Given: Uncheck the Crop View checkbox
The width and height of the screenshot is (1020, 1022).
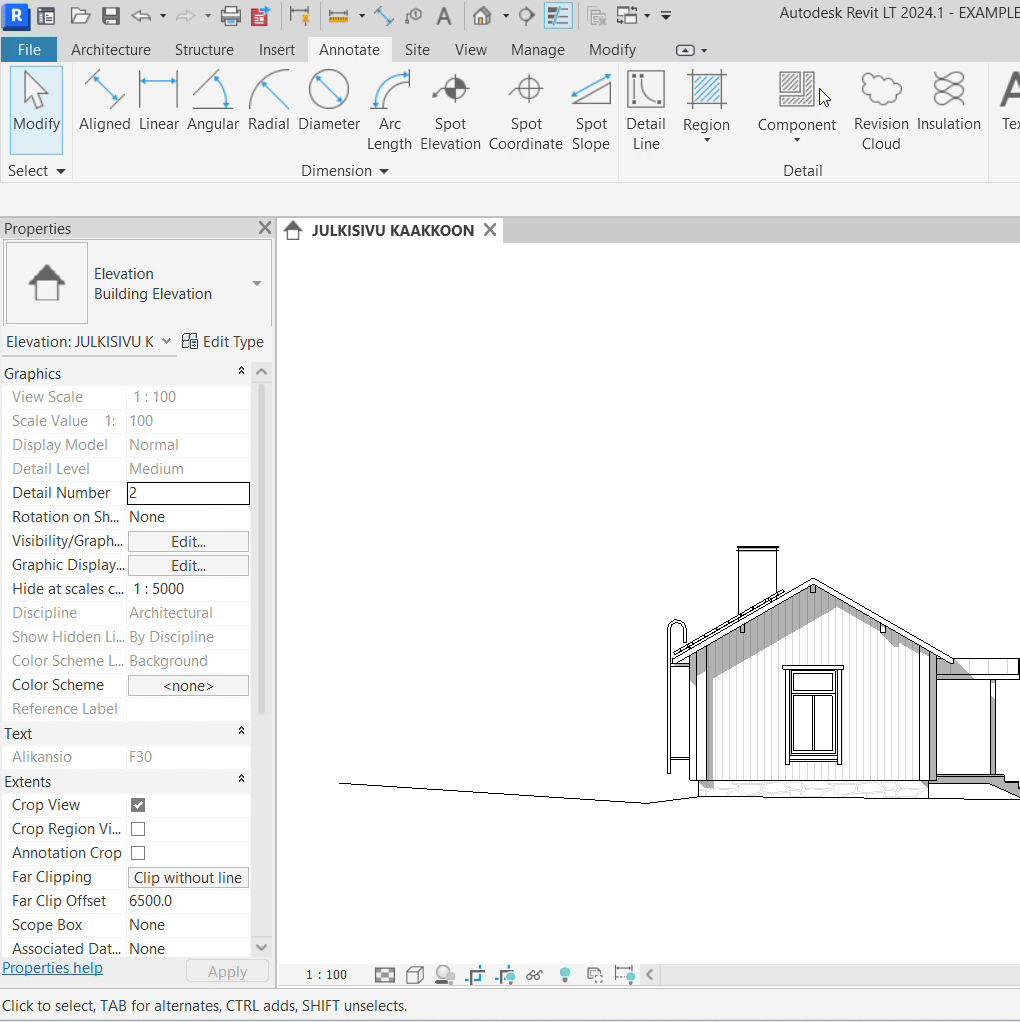Looking at the screenshot, I should 138,805.
